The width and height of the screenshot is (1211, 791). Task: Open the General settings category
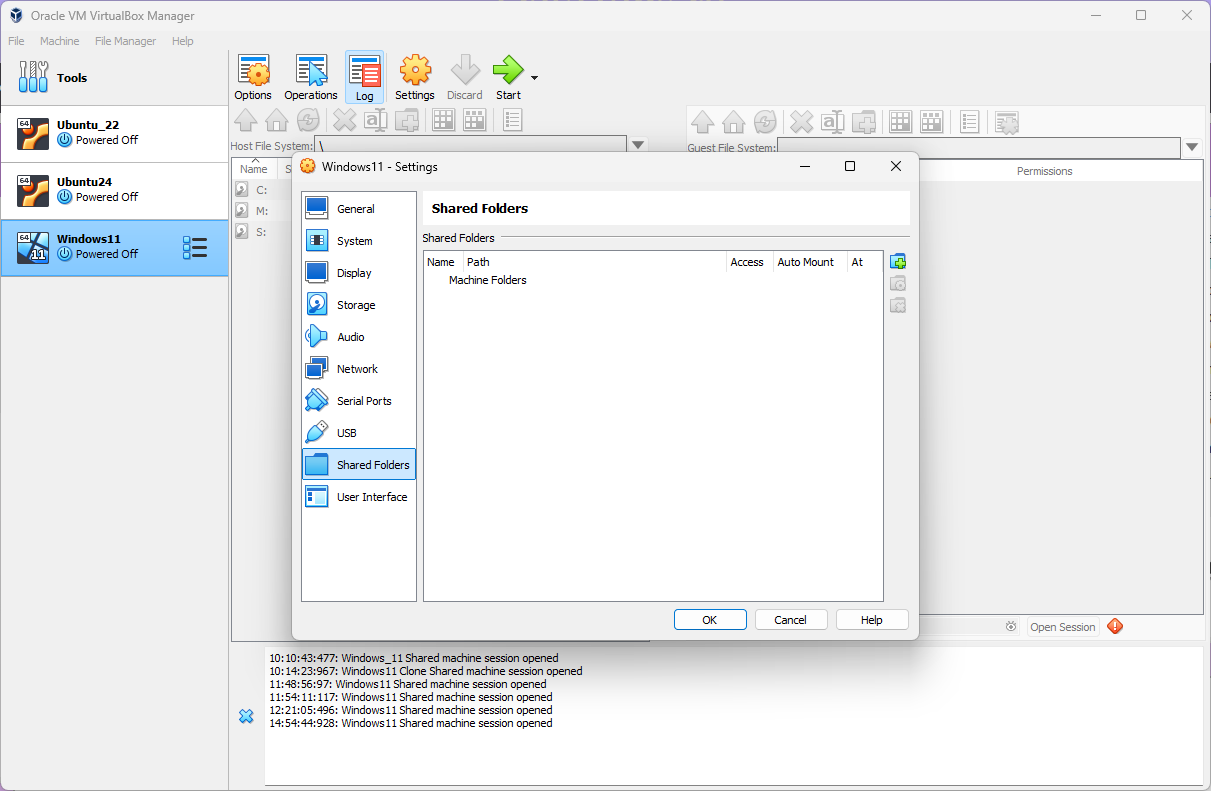point(359,209)
